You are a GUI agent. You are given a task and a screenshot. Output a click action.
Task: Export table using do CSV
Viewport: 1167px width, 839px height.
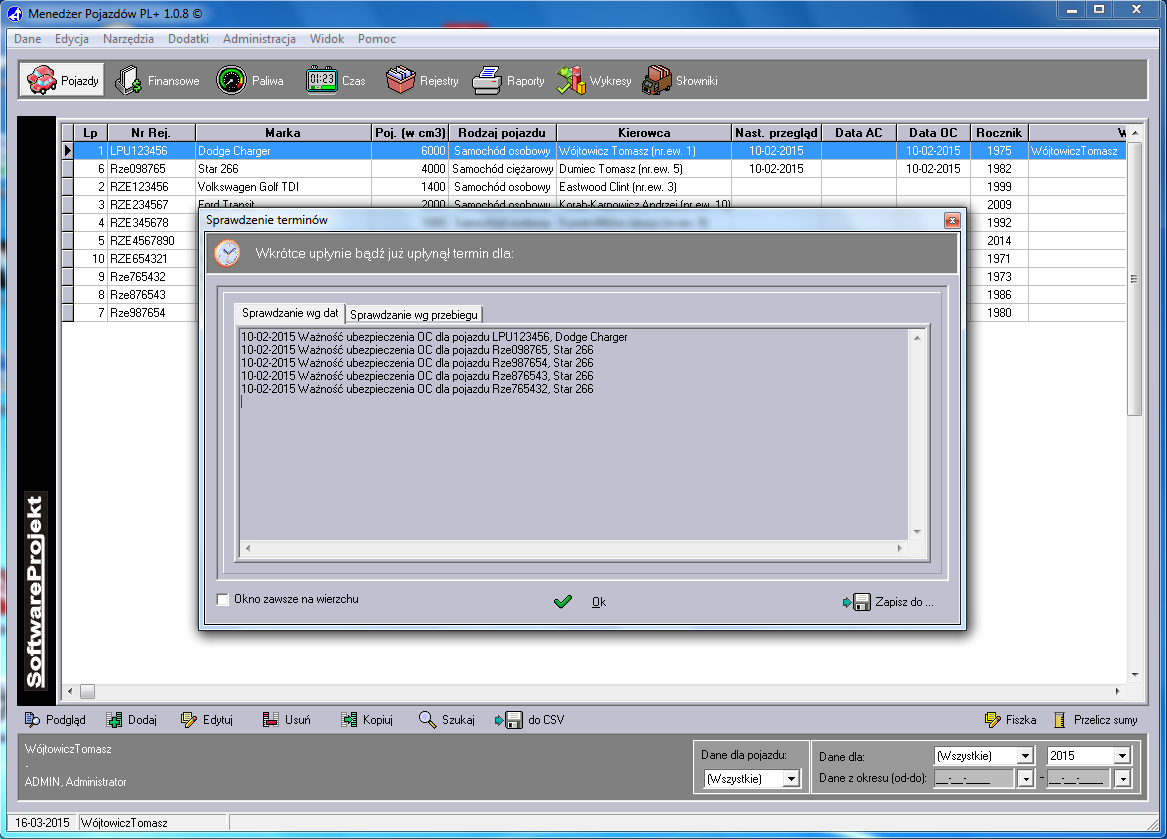click(512, 720)
